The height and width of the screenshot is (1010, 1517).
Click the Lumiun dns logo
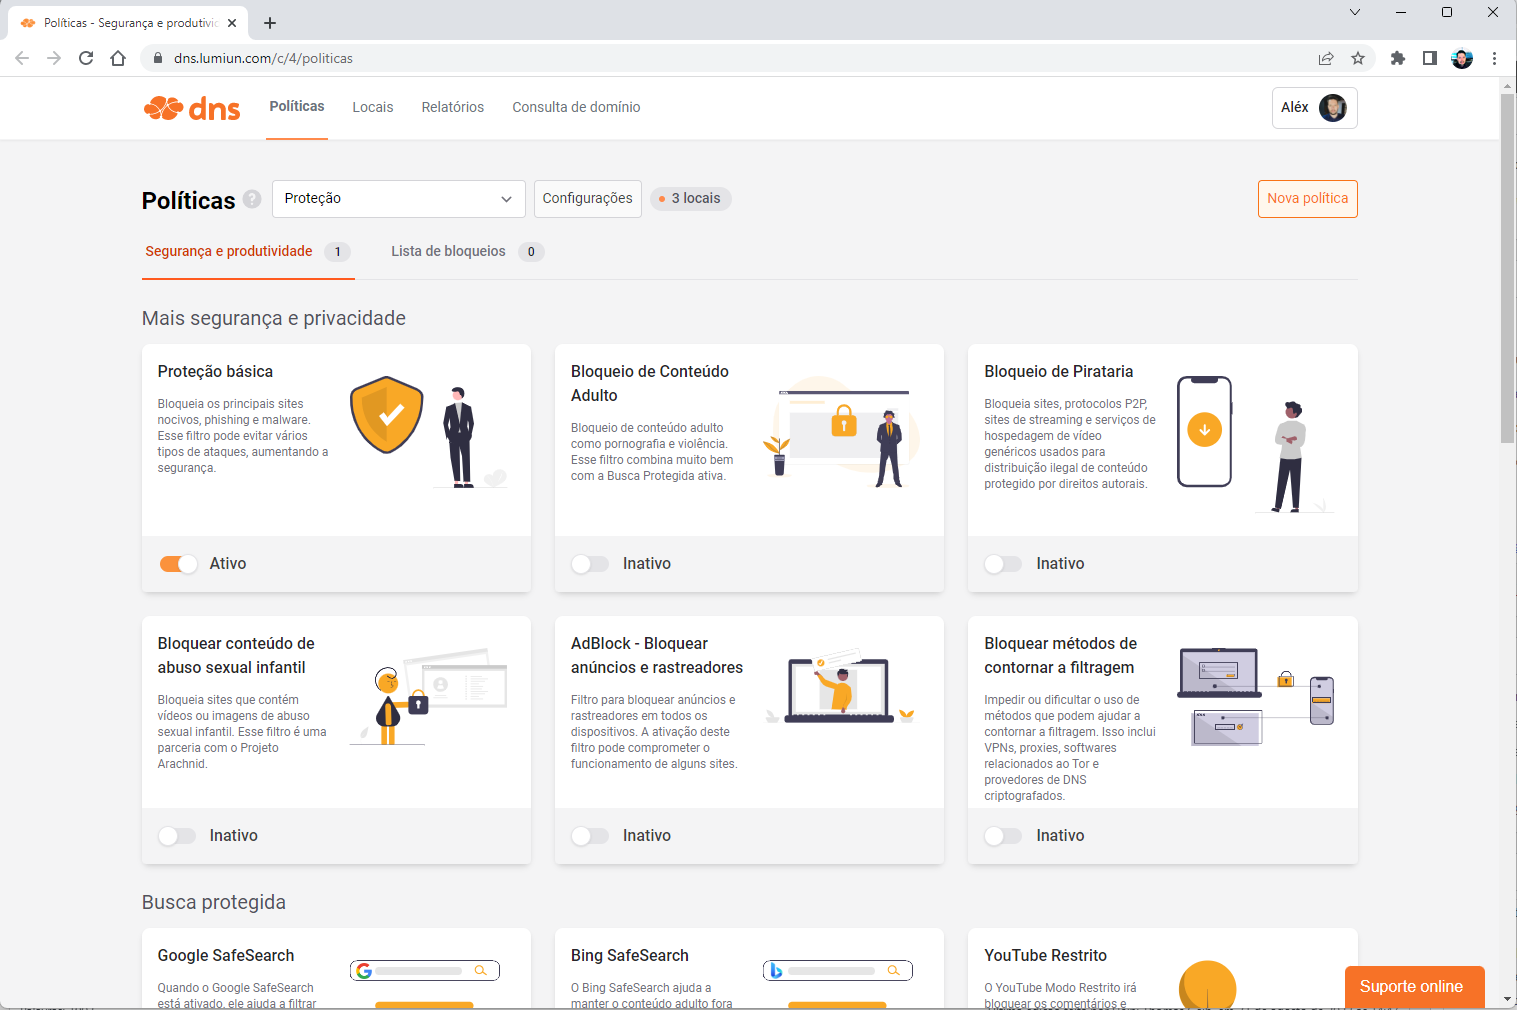[192, 107]
